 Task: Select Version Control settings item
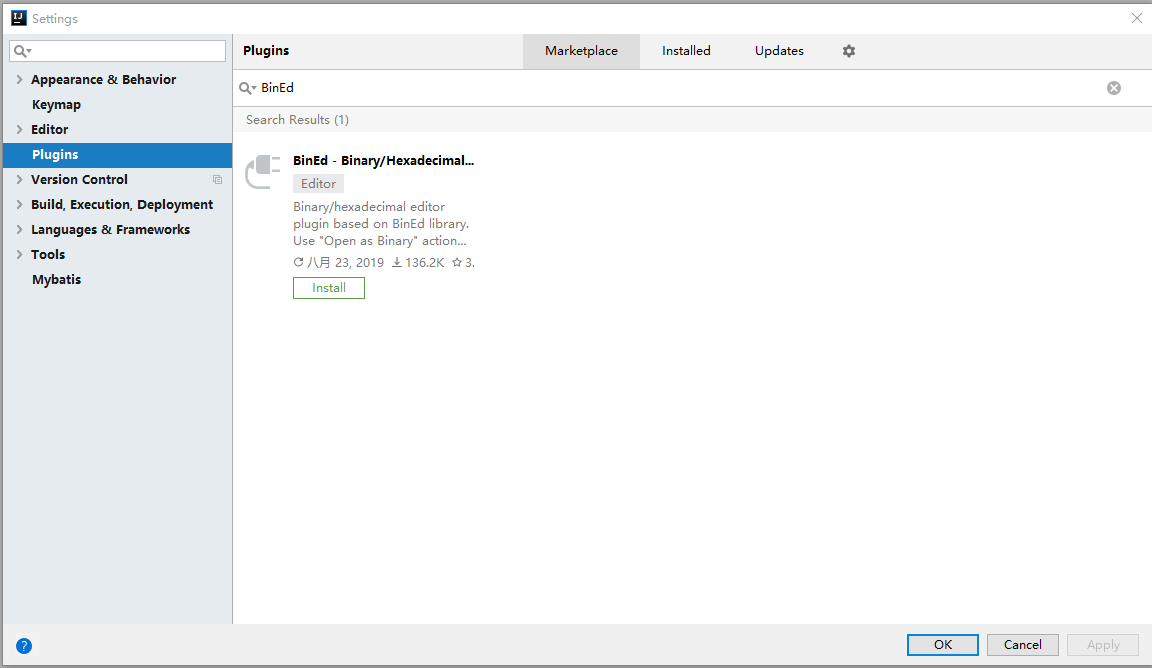tap(79, 179)
